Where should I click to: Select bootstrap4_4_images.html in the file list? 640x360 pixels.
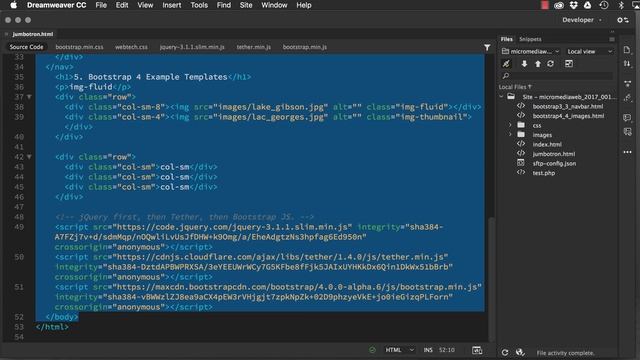coord(568,116)
